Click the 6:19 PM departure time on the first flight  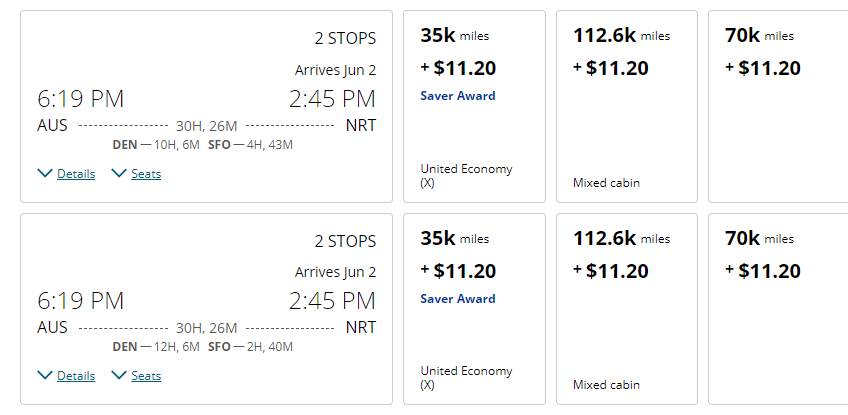(81, 99)
